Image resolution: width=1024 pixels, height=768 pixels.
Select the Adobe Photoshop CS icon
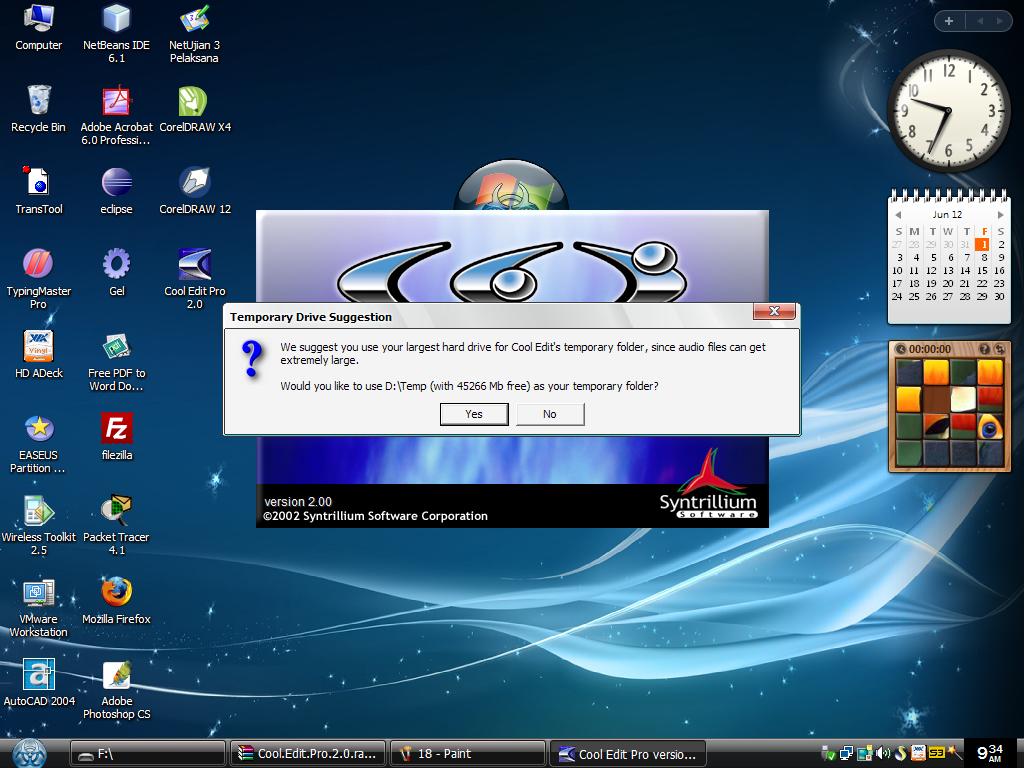coord(116,690)
